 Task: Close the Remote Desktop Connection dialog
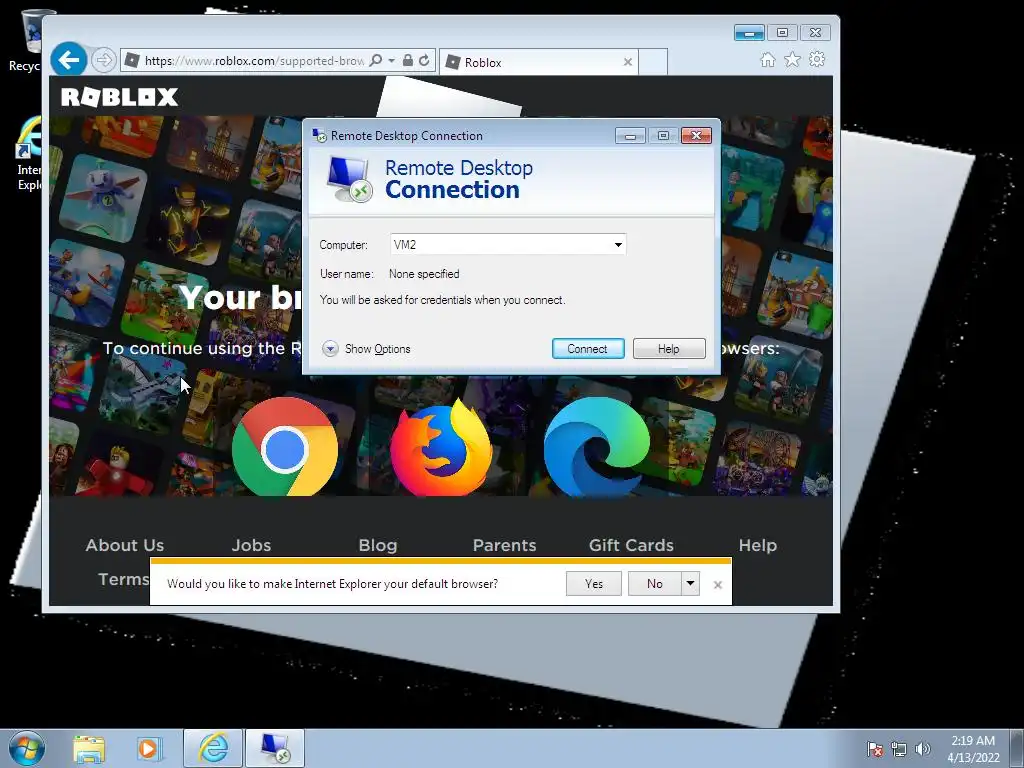[x=696, y=135]
